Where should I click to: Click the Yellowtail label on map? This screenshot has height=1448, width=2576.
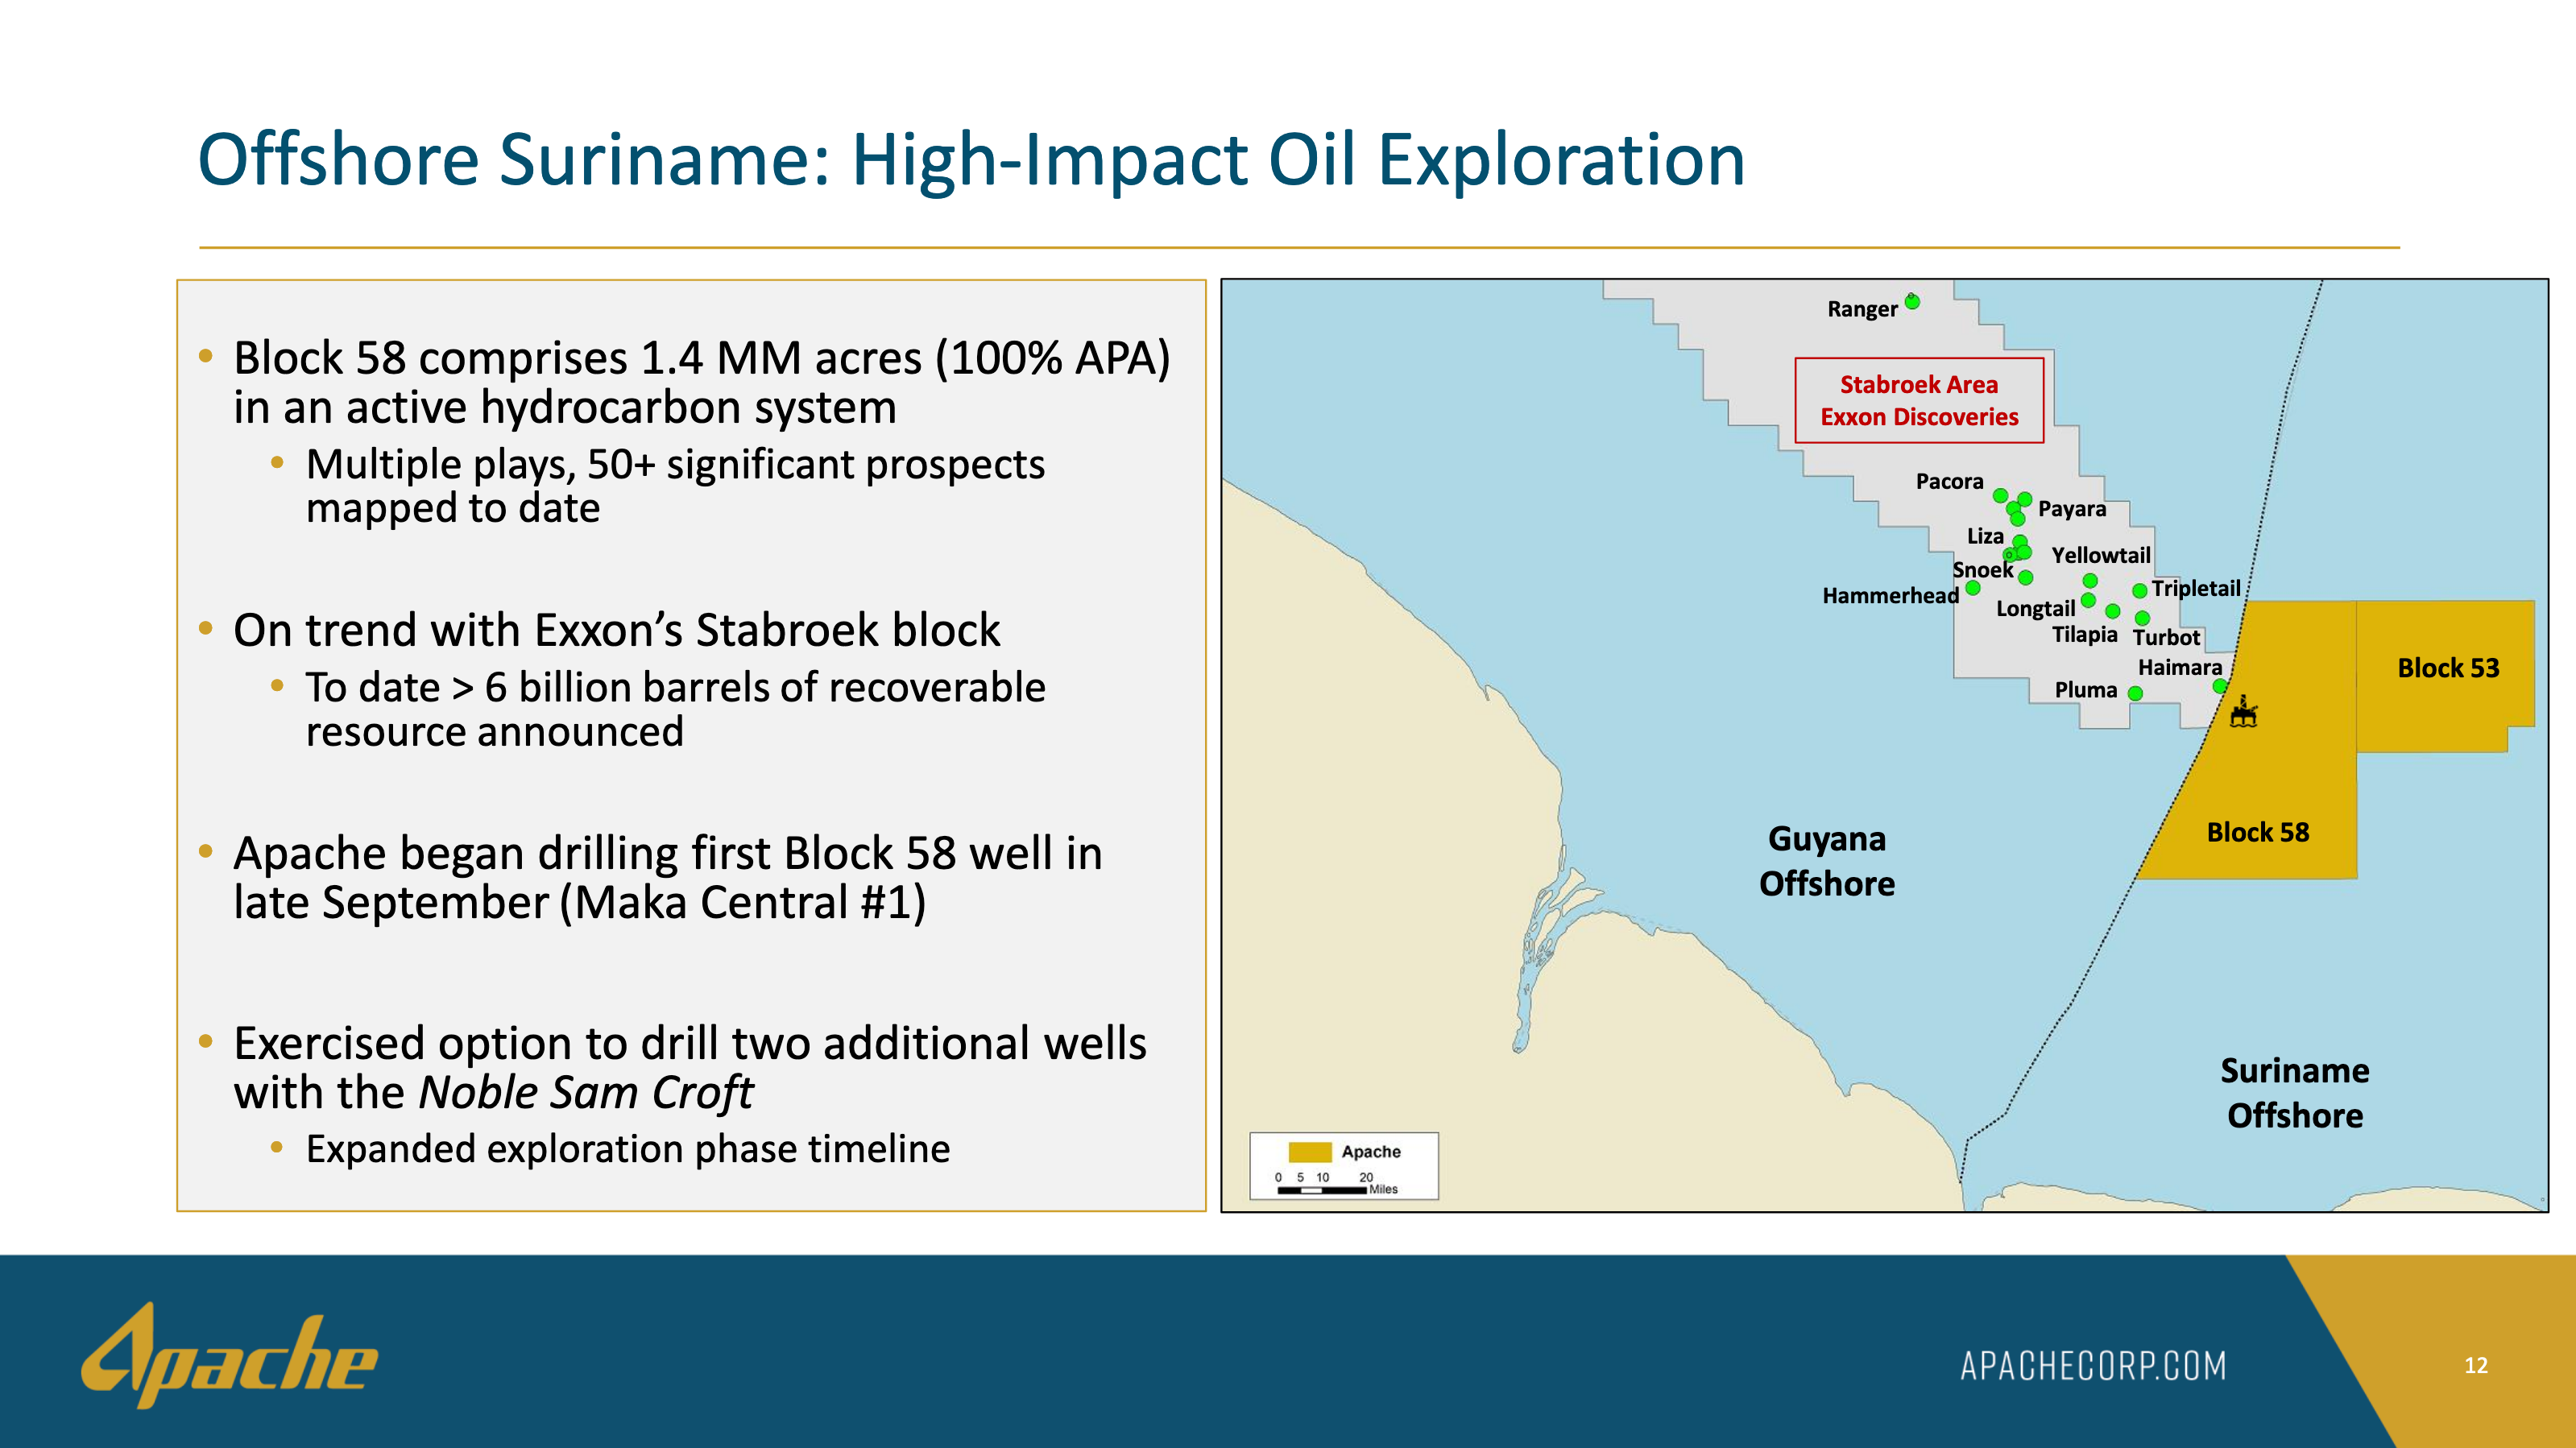pos(2101,555)
